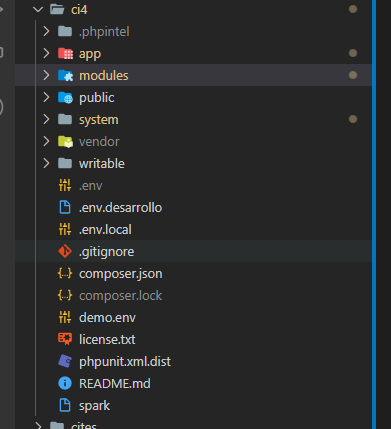Viewport: 391px width, 429px height.
Task: Select the app folder label
Action: click(x=90, y=54)
